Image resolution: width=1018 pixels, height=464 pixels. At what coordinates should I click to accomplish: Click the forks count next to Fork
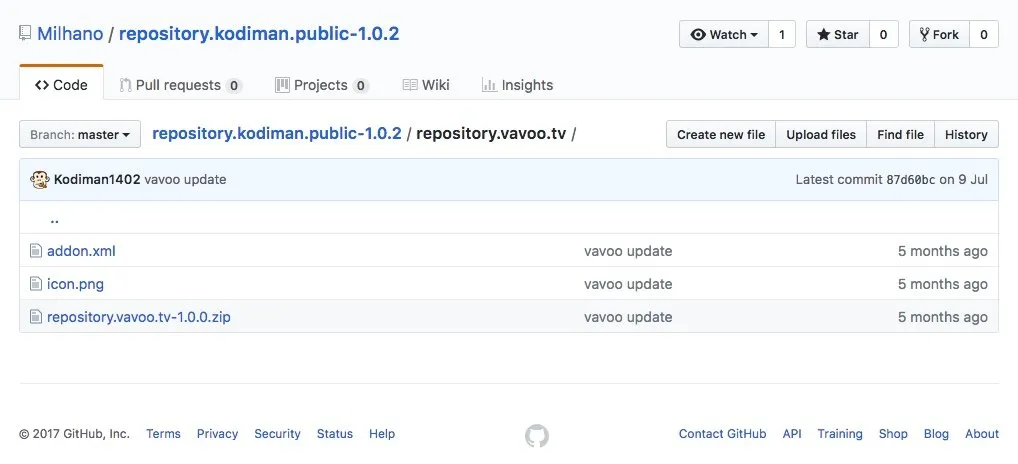pyautogui.click(x=984, y=34)
